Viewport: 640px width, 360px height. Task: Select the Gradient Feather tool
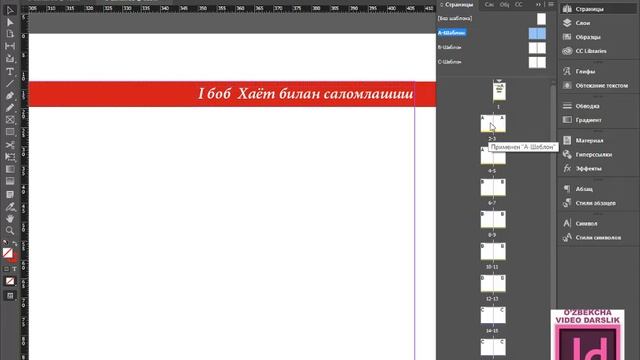pos(10,182)
